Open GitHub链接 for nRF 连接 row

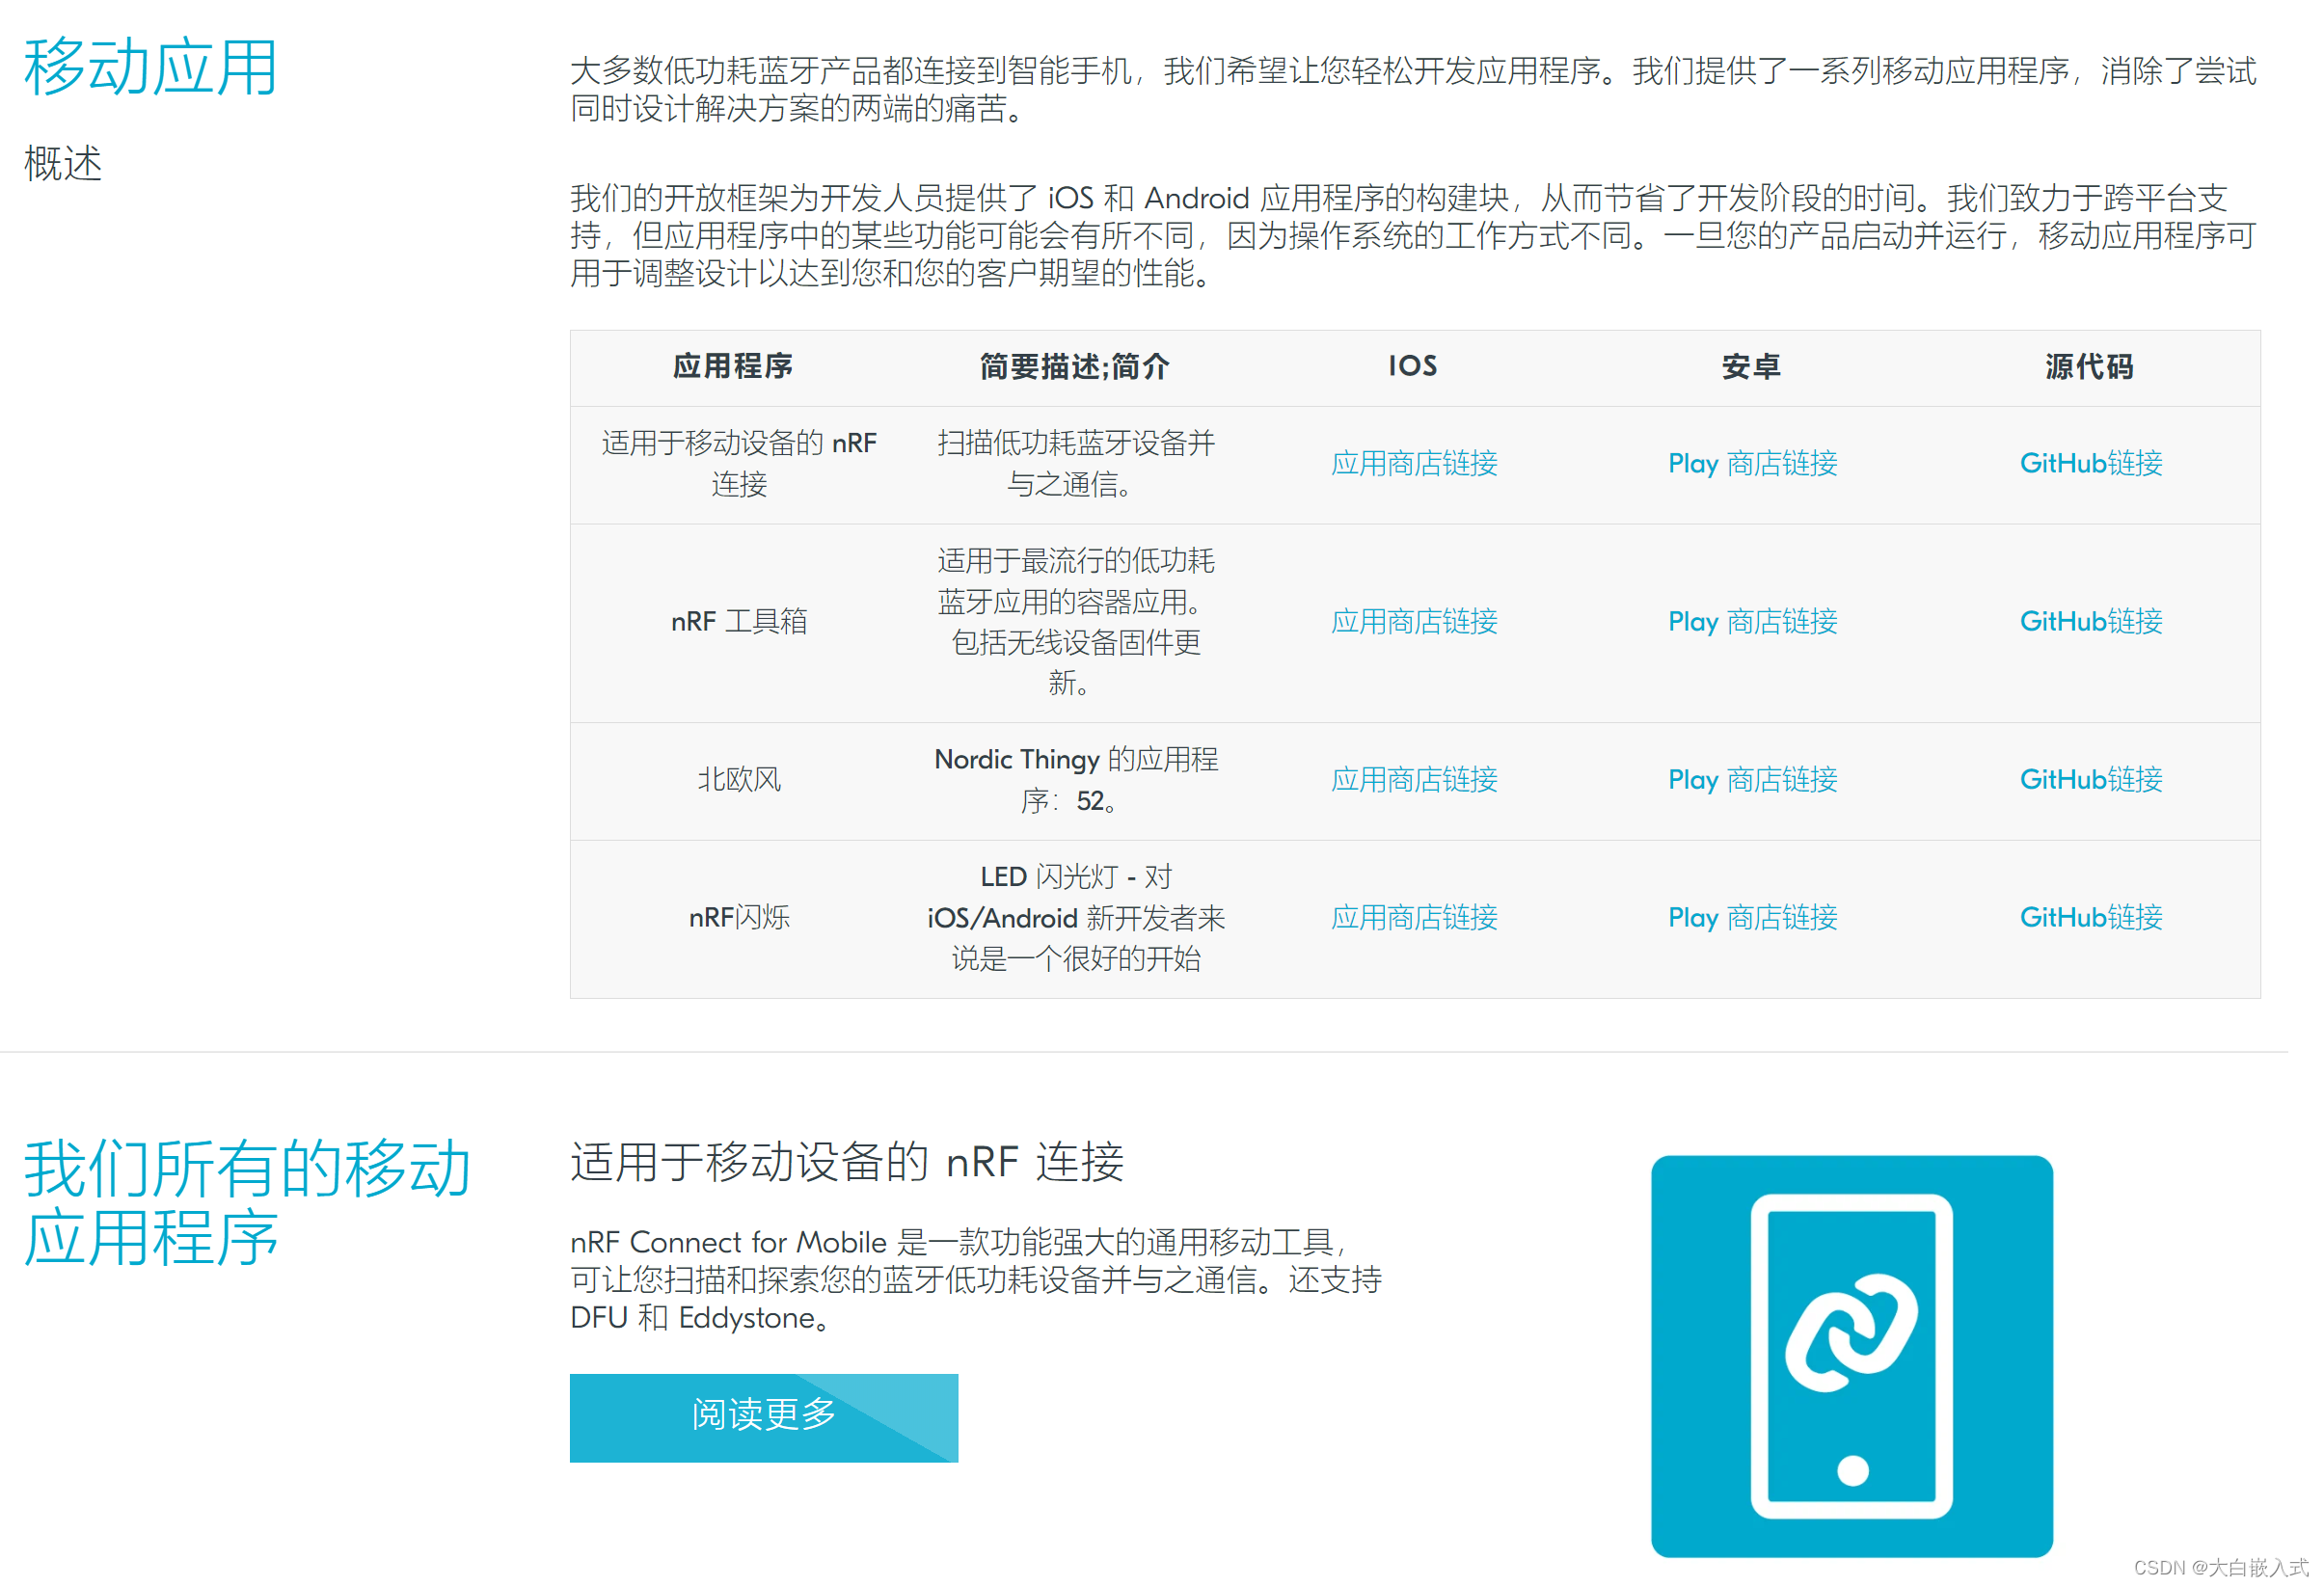(2090, 463)
